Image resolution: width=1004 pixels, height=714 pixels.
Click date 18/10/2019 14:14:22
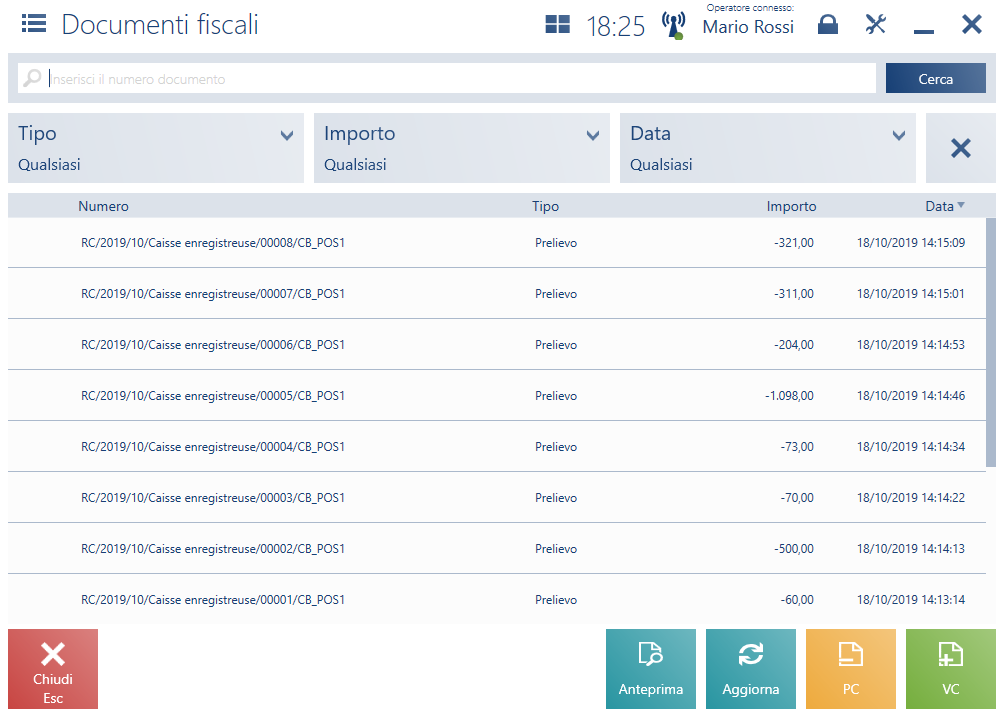(911, 498)
